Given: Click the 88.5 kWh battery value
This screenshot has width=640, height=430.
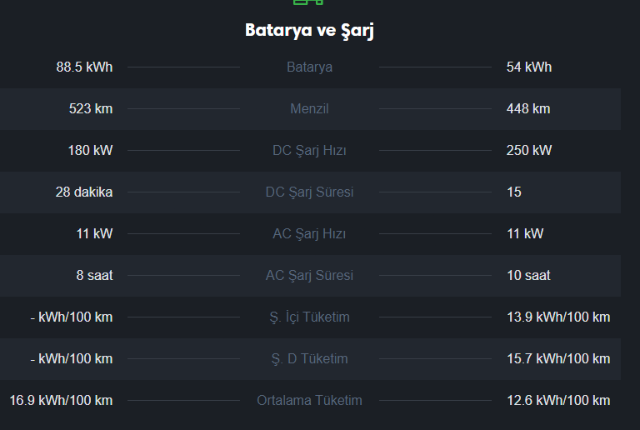Looking at the screenshot, I should 84,67.
